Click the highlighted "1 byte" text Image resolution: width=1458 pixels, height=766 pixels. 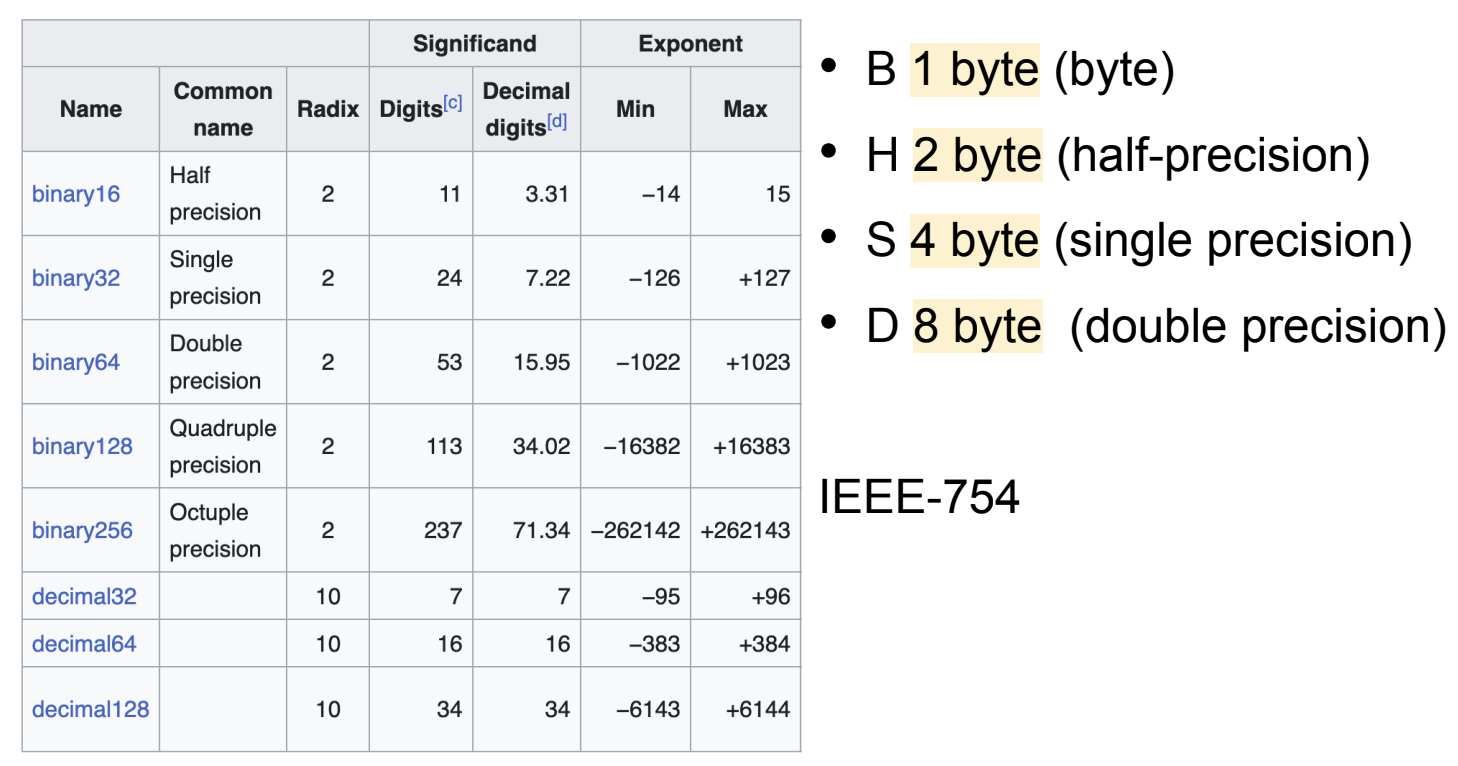[975, 70]
